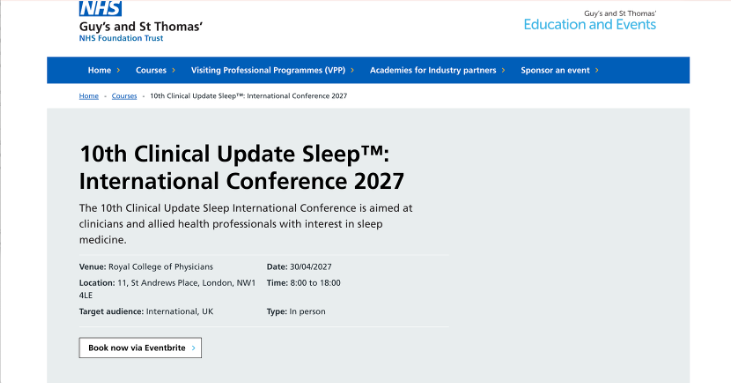Click the arrow icon in Book now button
The height and width of the screenshot is (384, 732).
pos(193,348)
